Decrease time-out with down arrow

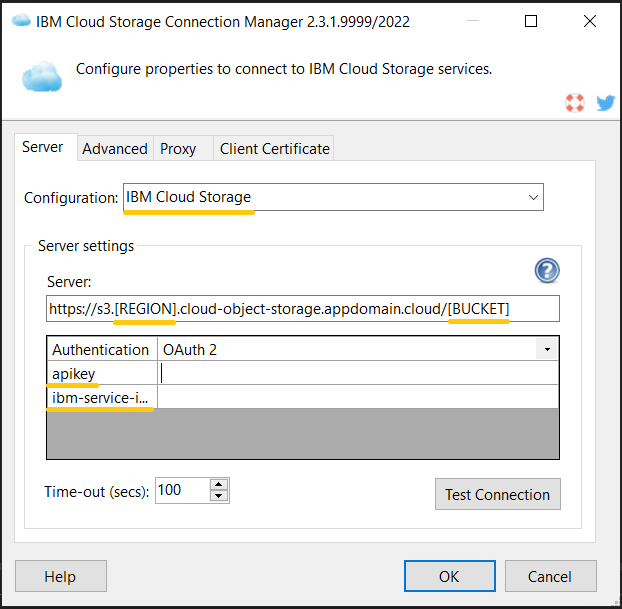(x=219, y=496)
